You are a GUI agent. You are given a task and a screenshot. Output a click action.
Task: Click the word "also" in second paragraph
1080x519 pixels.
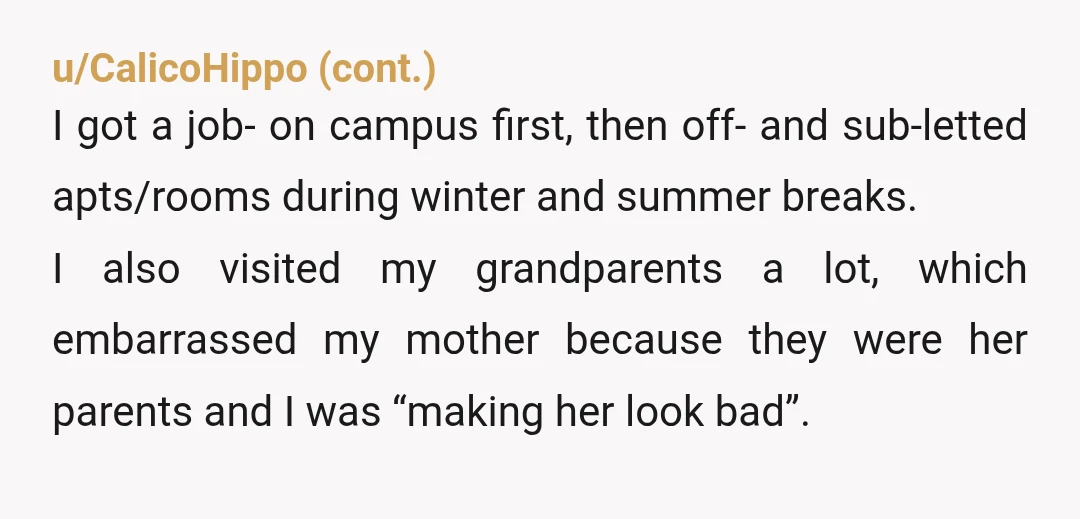click(141, 268)
